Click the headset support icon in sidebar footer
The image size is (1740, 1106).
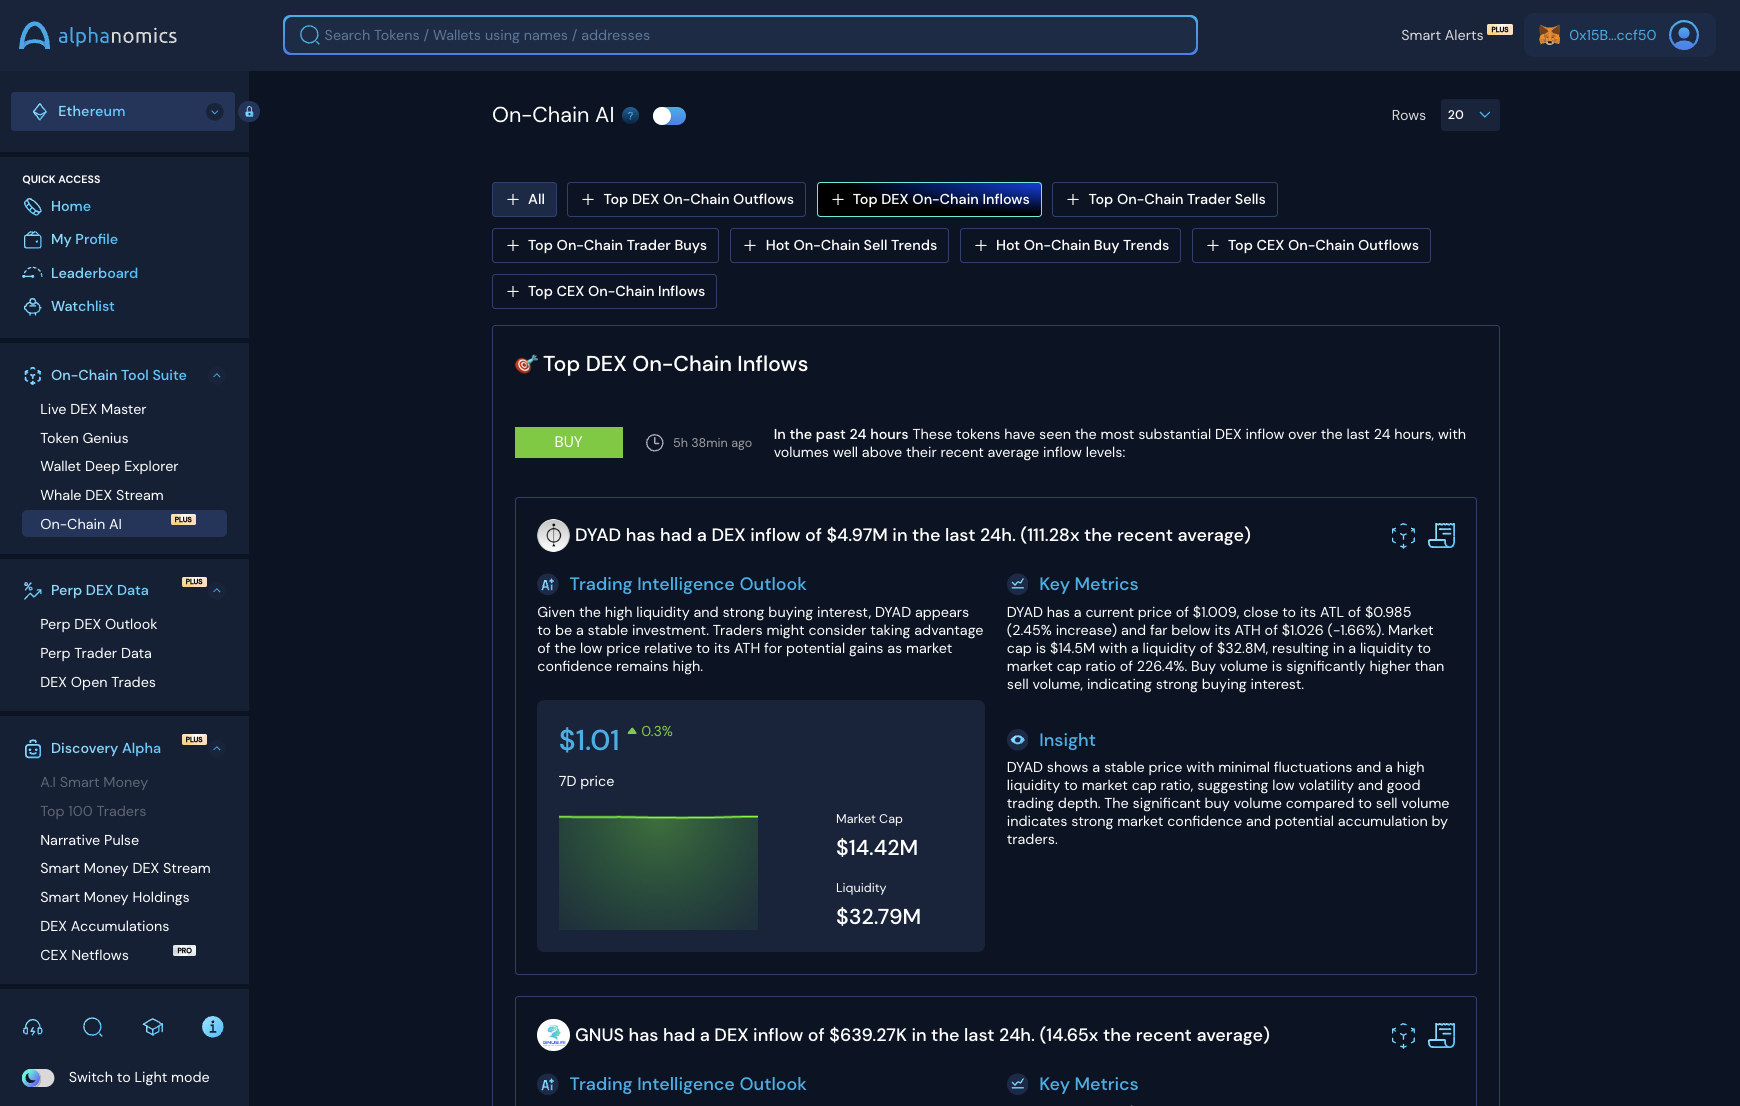coord(33,1027)
